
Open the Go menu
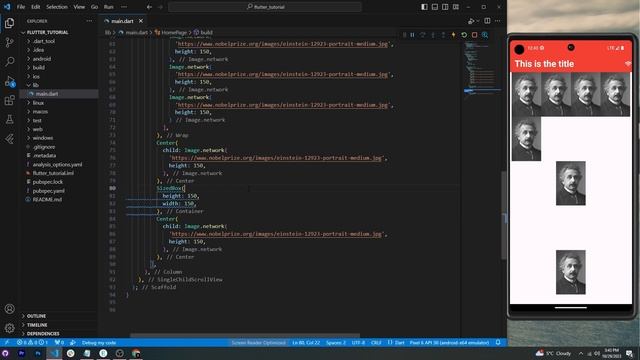[94, 7]
